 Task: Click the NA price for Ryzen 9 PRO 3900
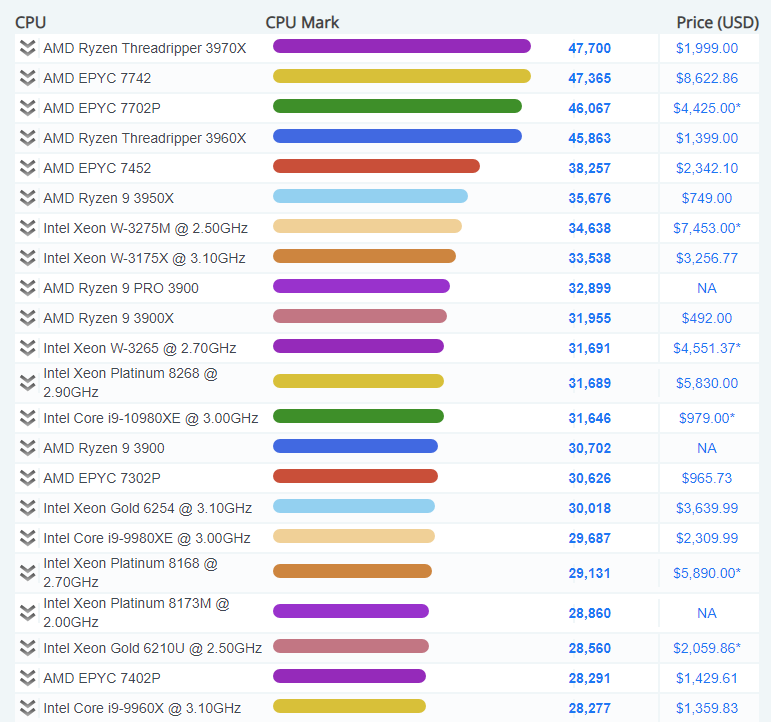[707, 288]
